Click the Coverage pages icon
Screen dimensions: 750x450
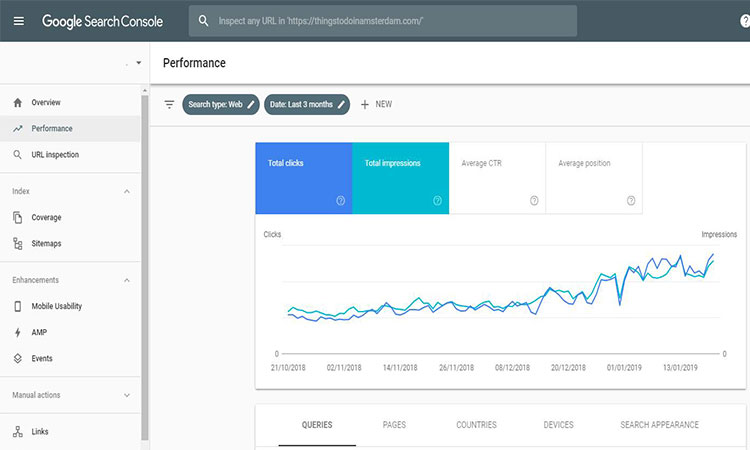click(18, 217)
